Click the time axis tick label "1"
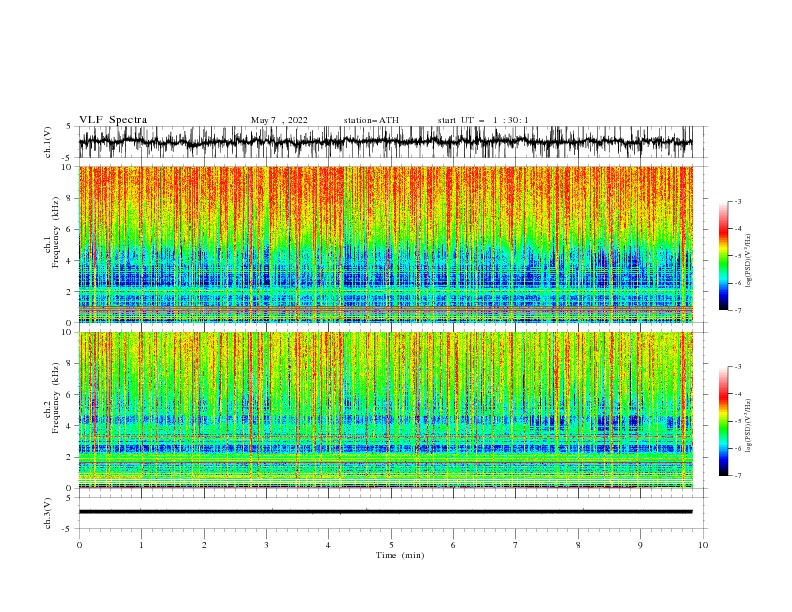792x612 pixels. click(141, 545)
